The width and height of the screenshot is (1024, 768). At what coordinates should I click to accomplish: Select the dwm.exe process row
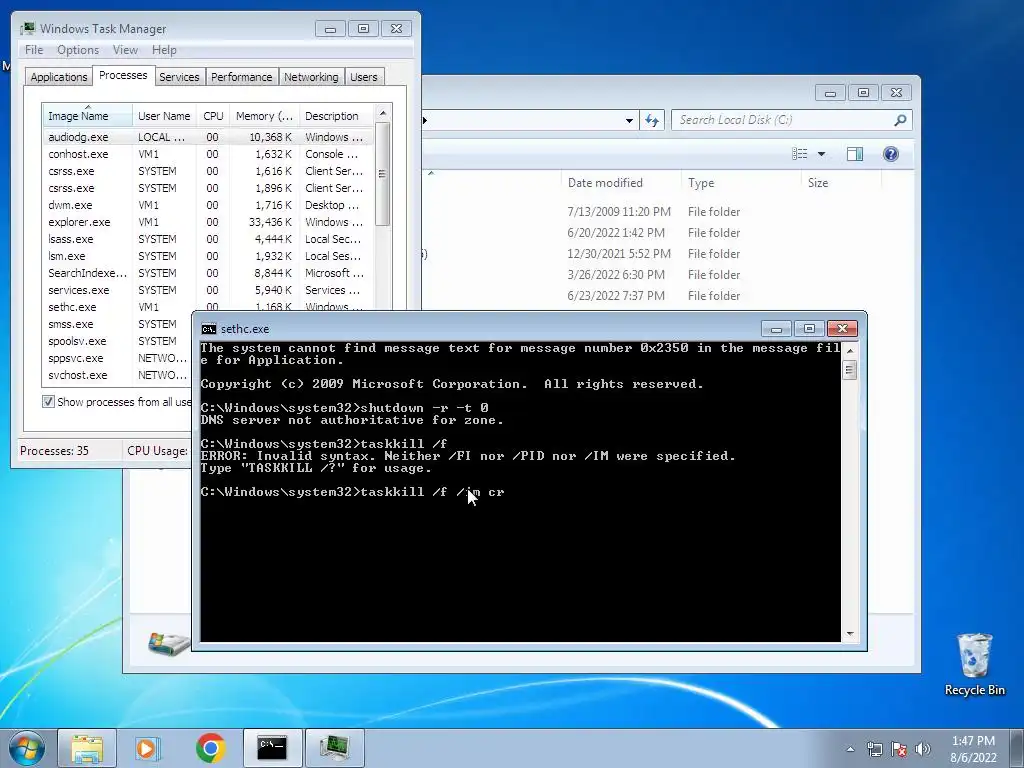pos(208,205)
